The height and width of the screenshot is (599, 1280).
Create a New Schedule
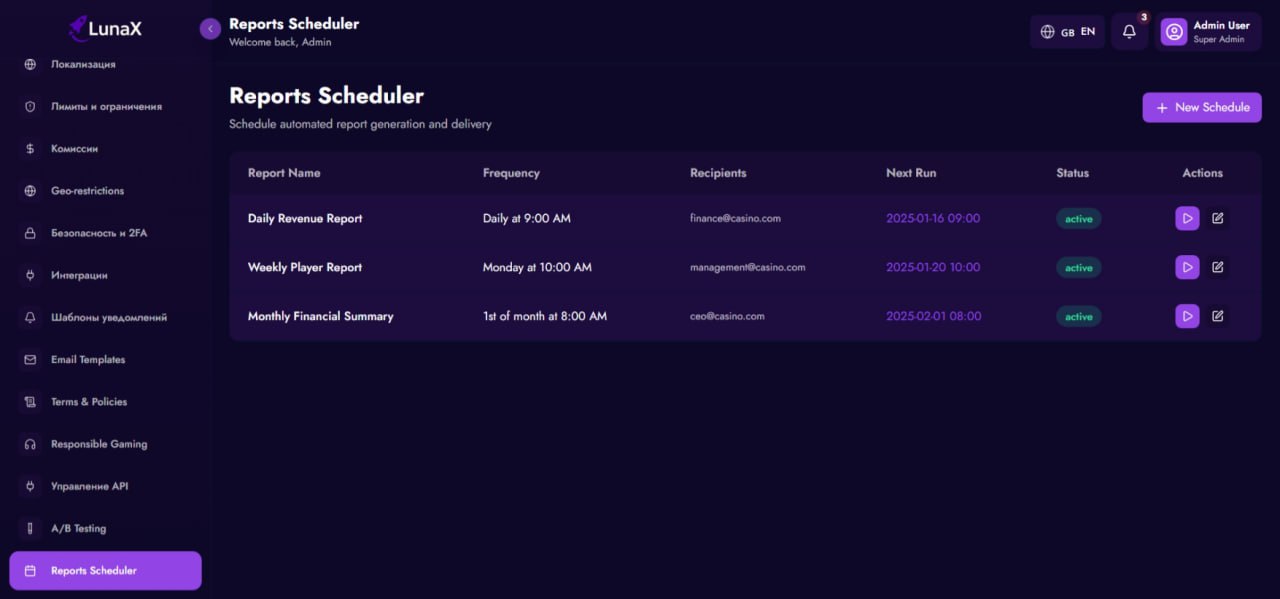click(x=1202, y=107)
